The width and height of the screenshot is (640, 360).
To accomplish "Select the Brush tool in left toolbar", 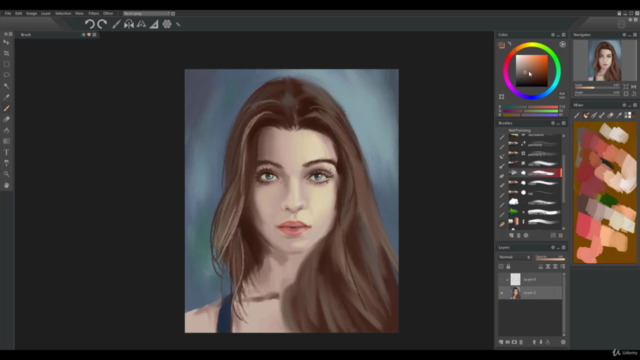I will click(7, 108).
